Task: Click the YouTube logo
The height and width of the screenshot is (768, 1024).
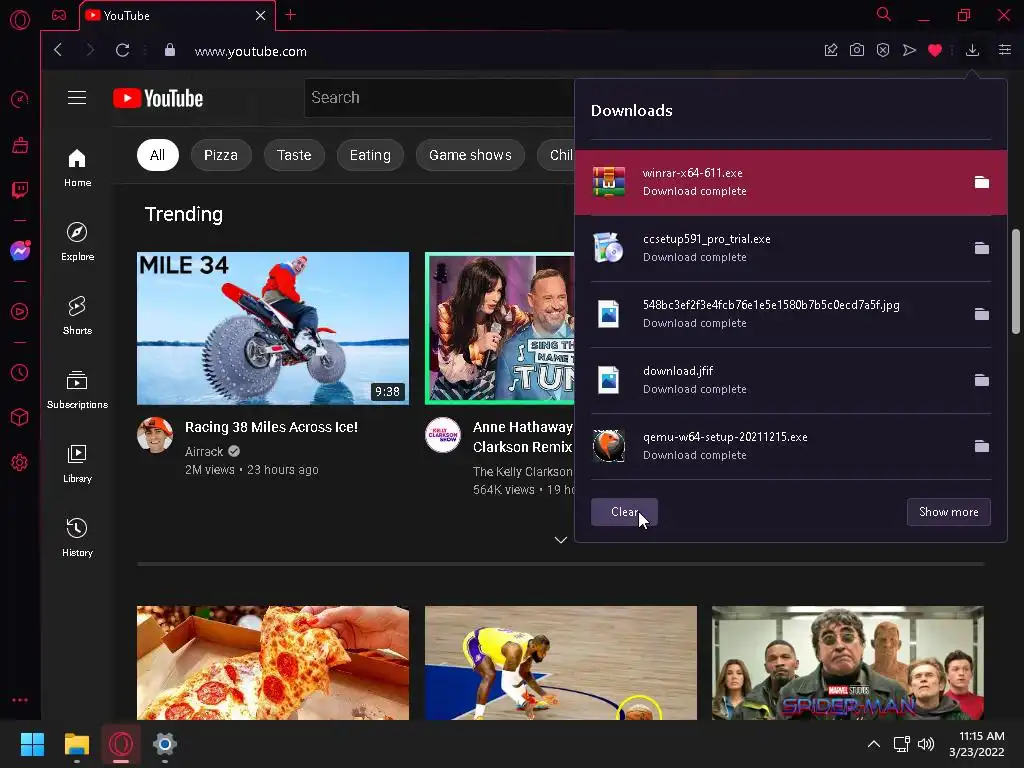Action: [x=158, y=98]
